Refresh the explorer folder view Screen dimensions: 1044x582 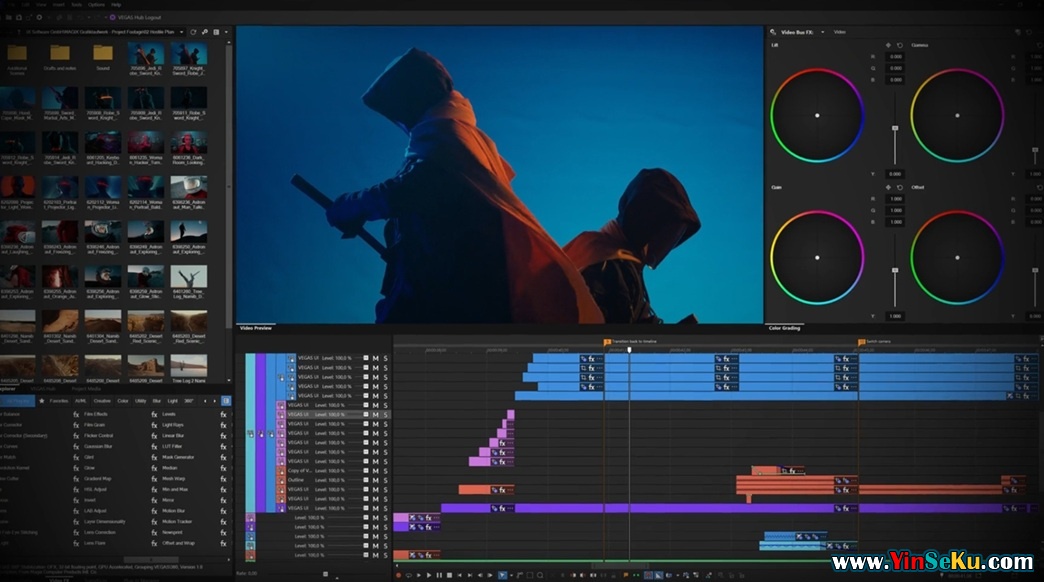coord(192,32)
